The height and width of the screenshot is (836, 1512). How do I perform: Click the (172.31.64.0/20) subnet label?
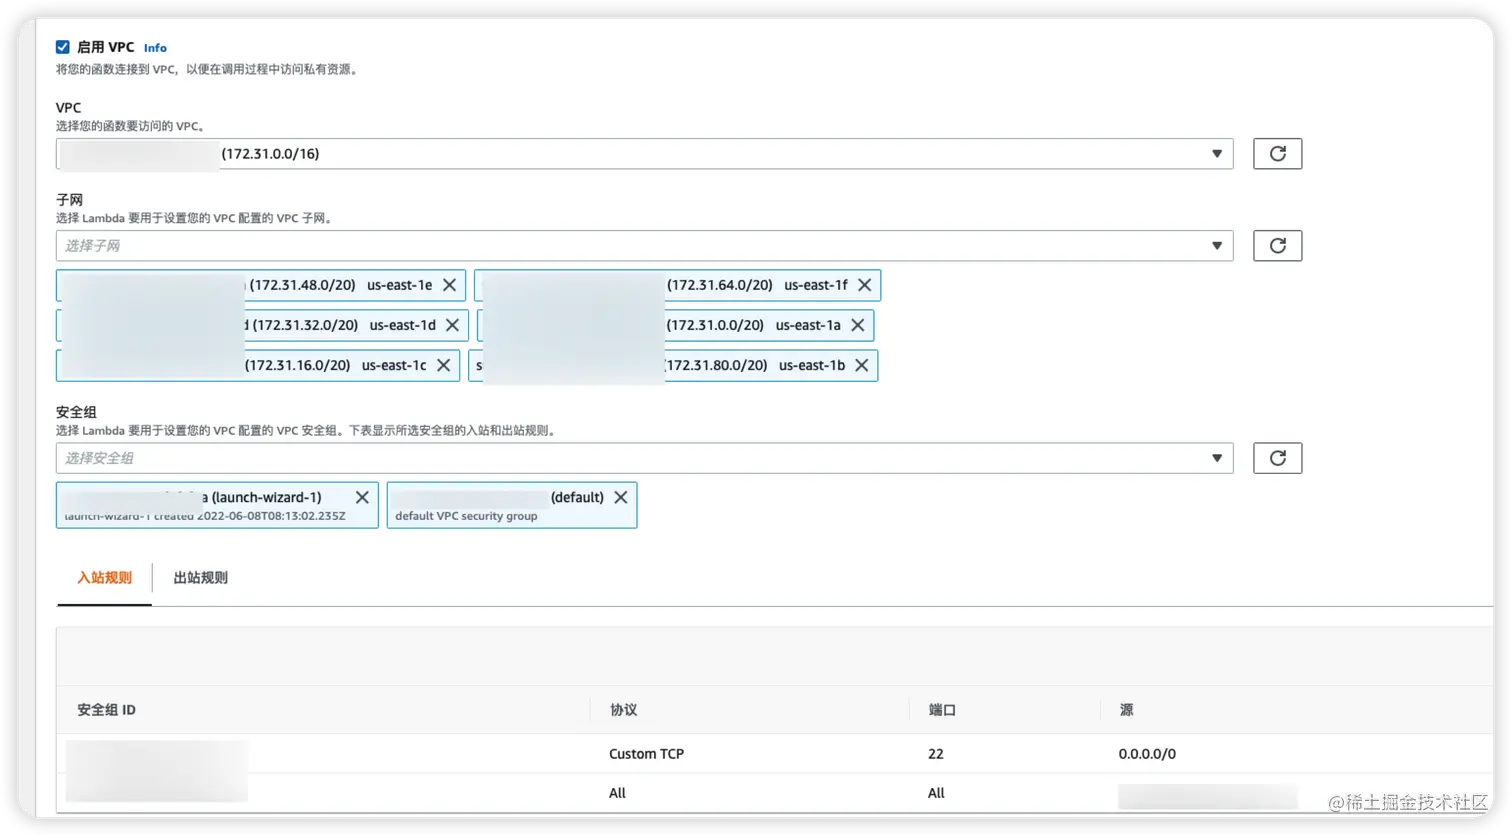tap(720, 285)
